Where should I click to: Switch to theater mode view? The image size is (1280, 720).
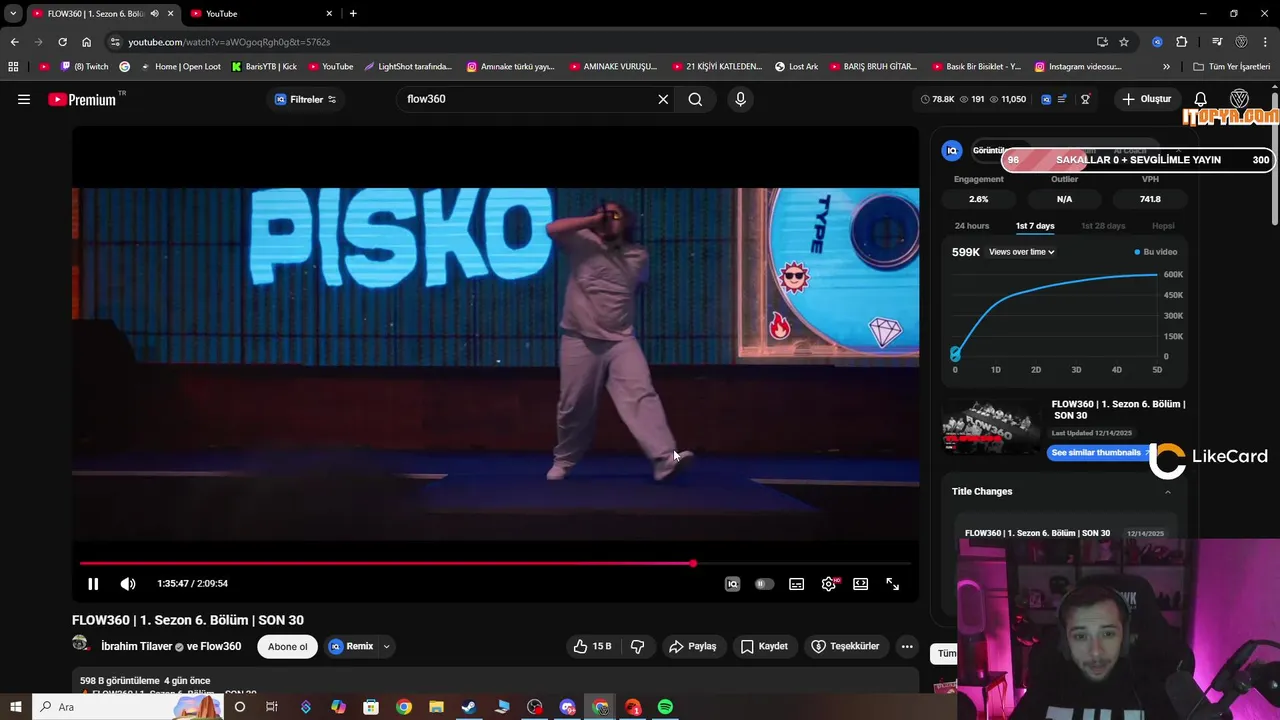(860, 584)
